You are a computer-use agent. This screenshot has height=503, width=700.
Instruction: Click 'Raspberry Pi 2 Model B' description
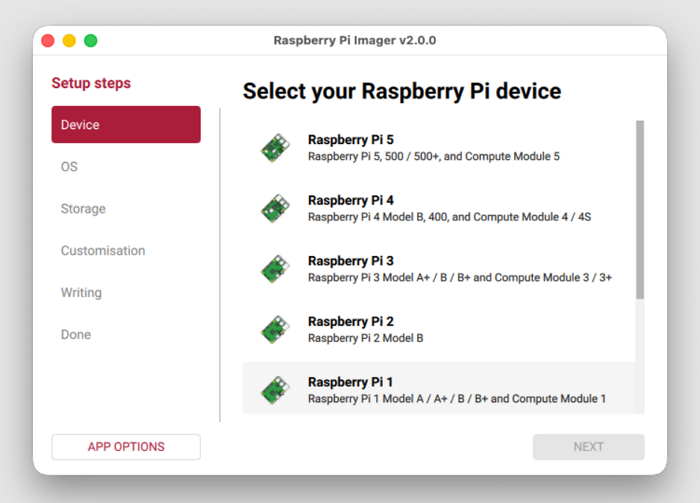click(366, 338)
